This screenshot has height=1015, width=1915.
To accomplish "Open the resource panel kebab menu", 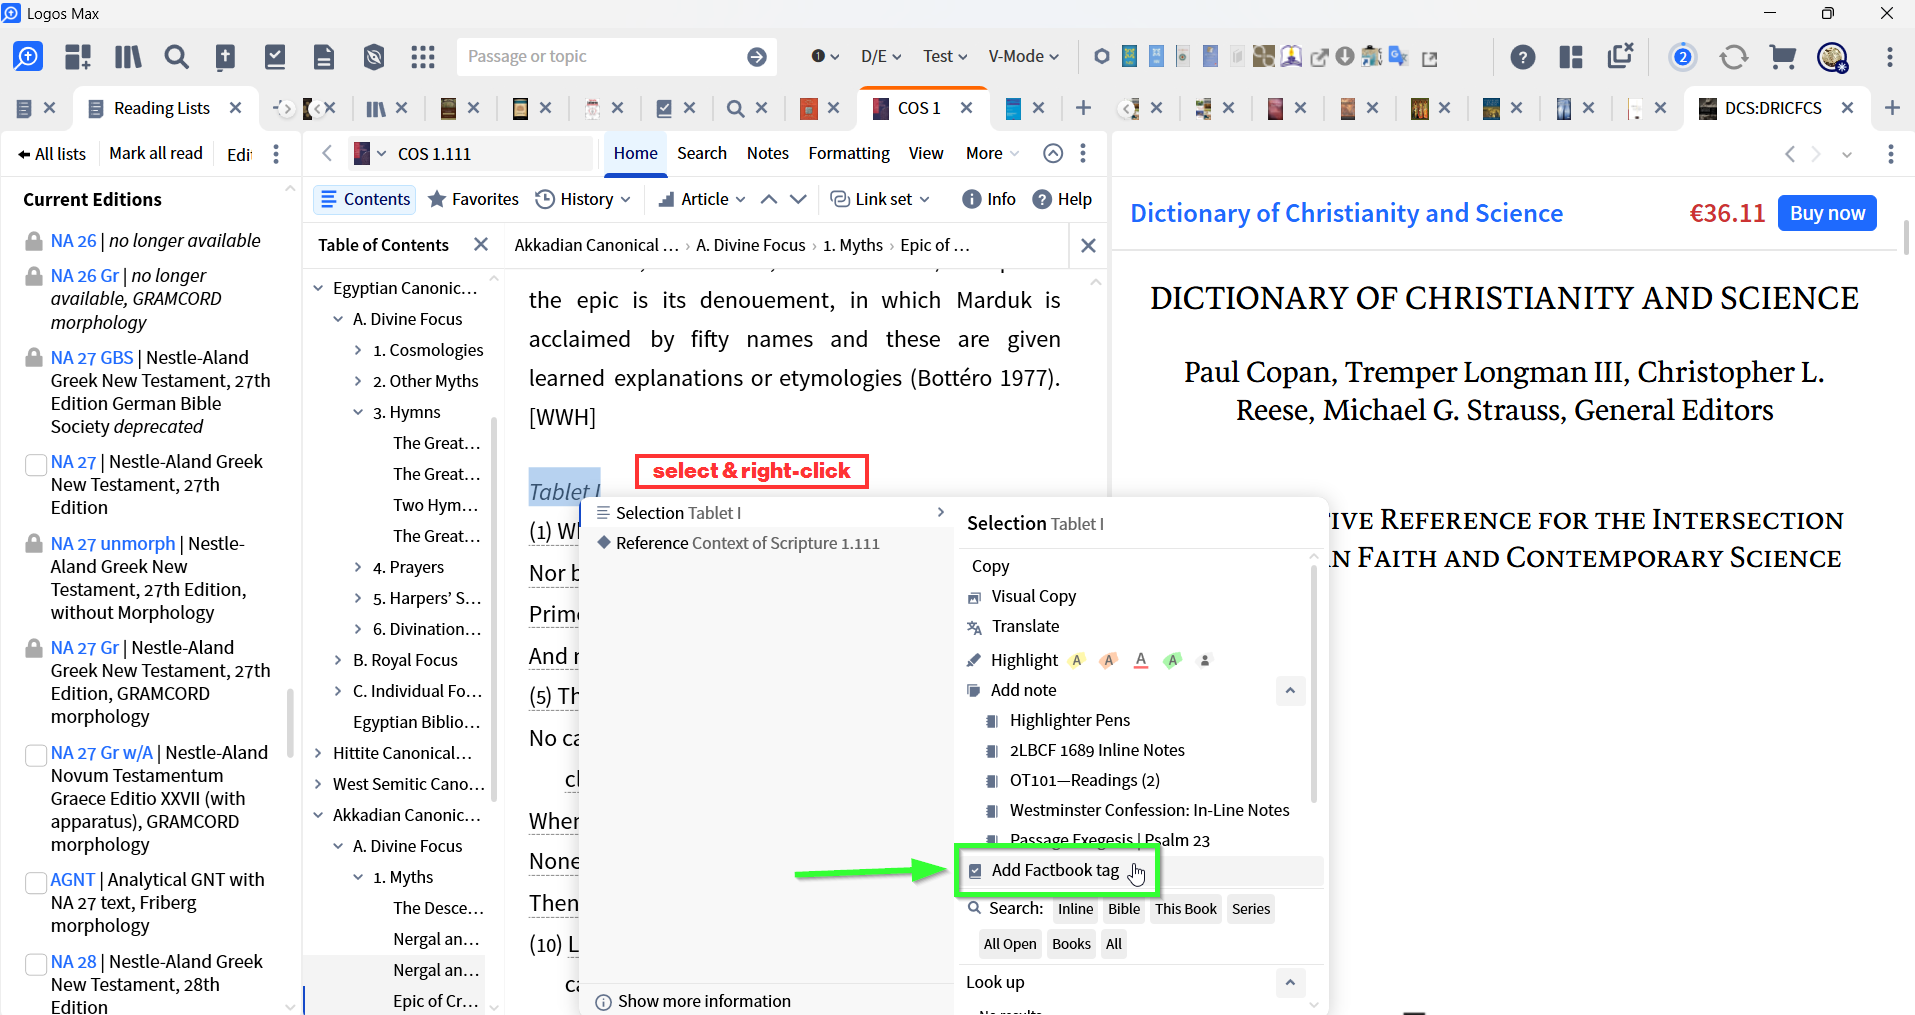I will click(1083, 153).
